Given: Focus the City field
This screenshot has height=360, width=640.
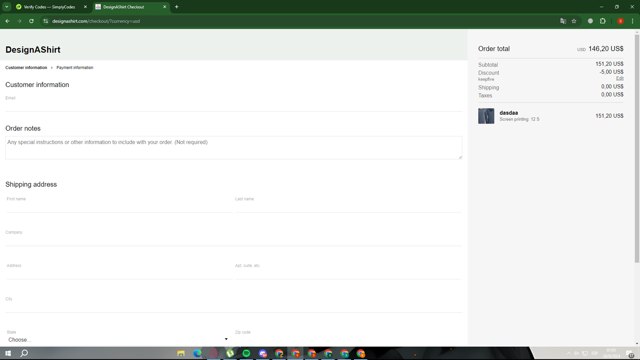Looking at the screenshot, I should [233, 307].
